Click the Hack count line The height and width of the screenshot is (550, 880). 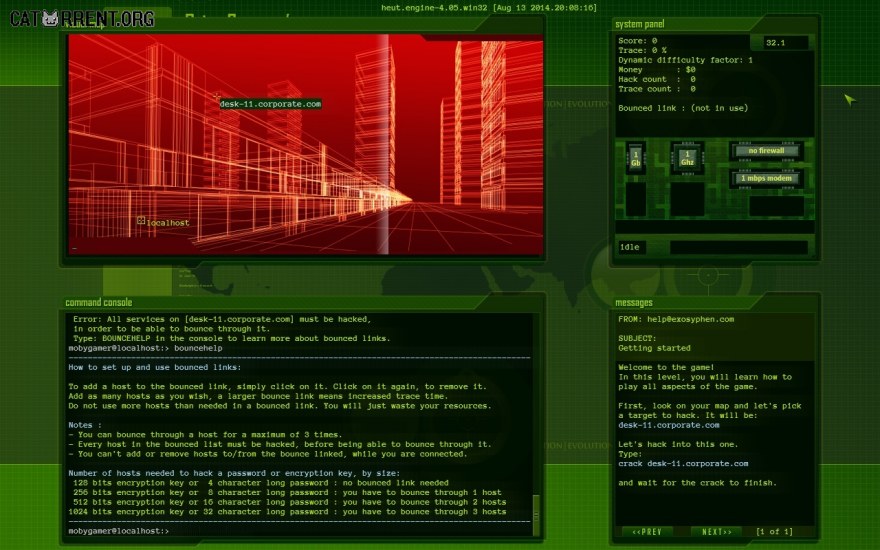tap(657, 79)
